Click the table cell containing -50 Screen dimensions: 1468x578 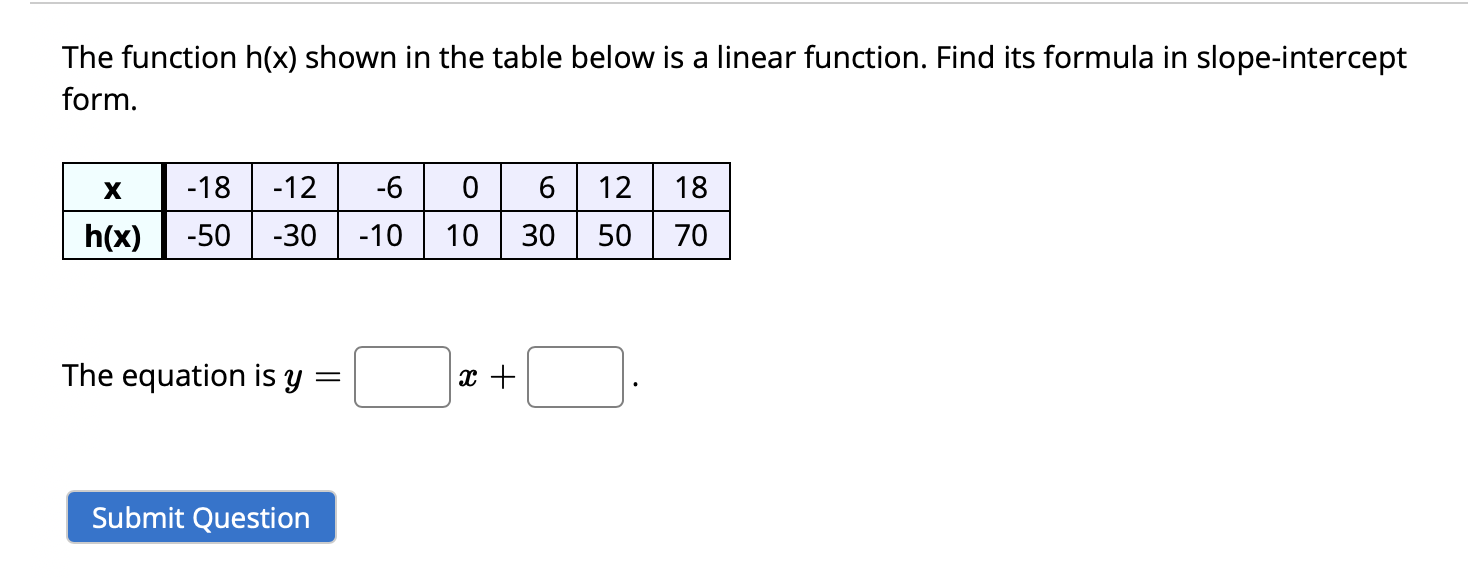(x=207, y=237)
